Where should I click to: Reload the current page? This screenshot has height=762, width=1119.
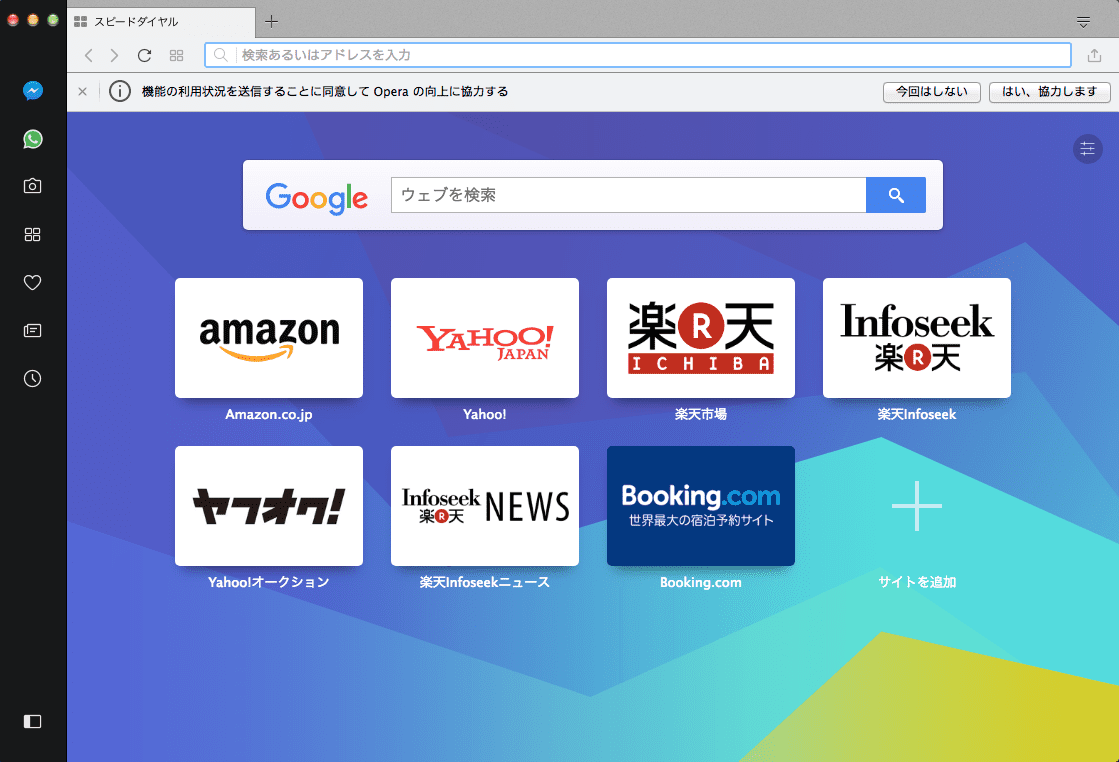144,55
